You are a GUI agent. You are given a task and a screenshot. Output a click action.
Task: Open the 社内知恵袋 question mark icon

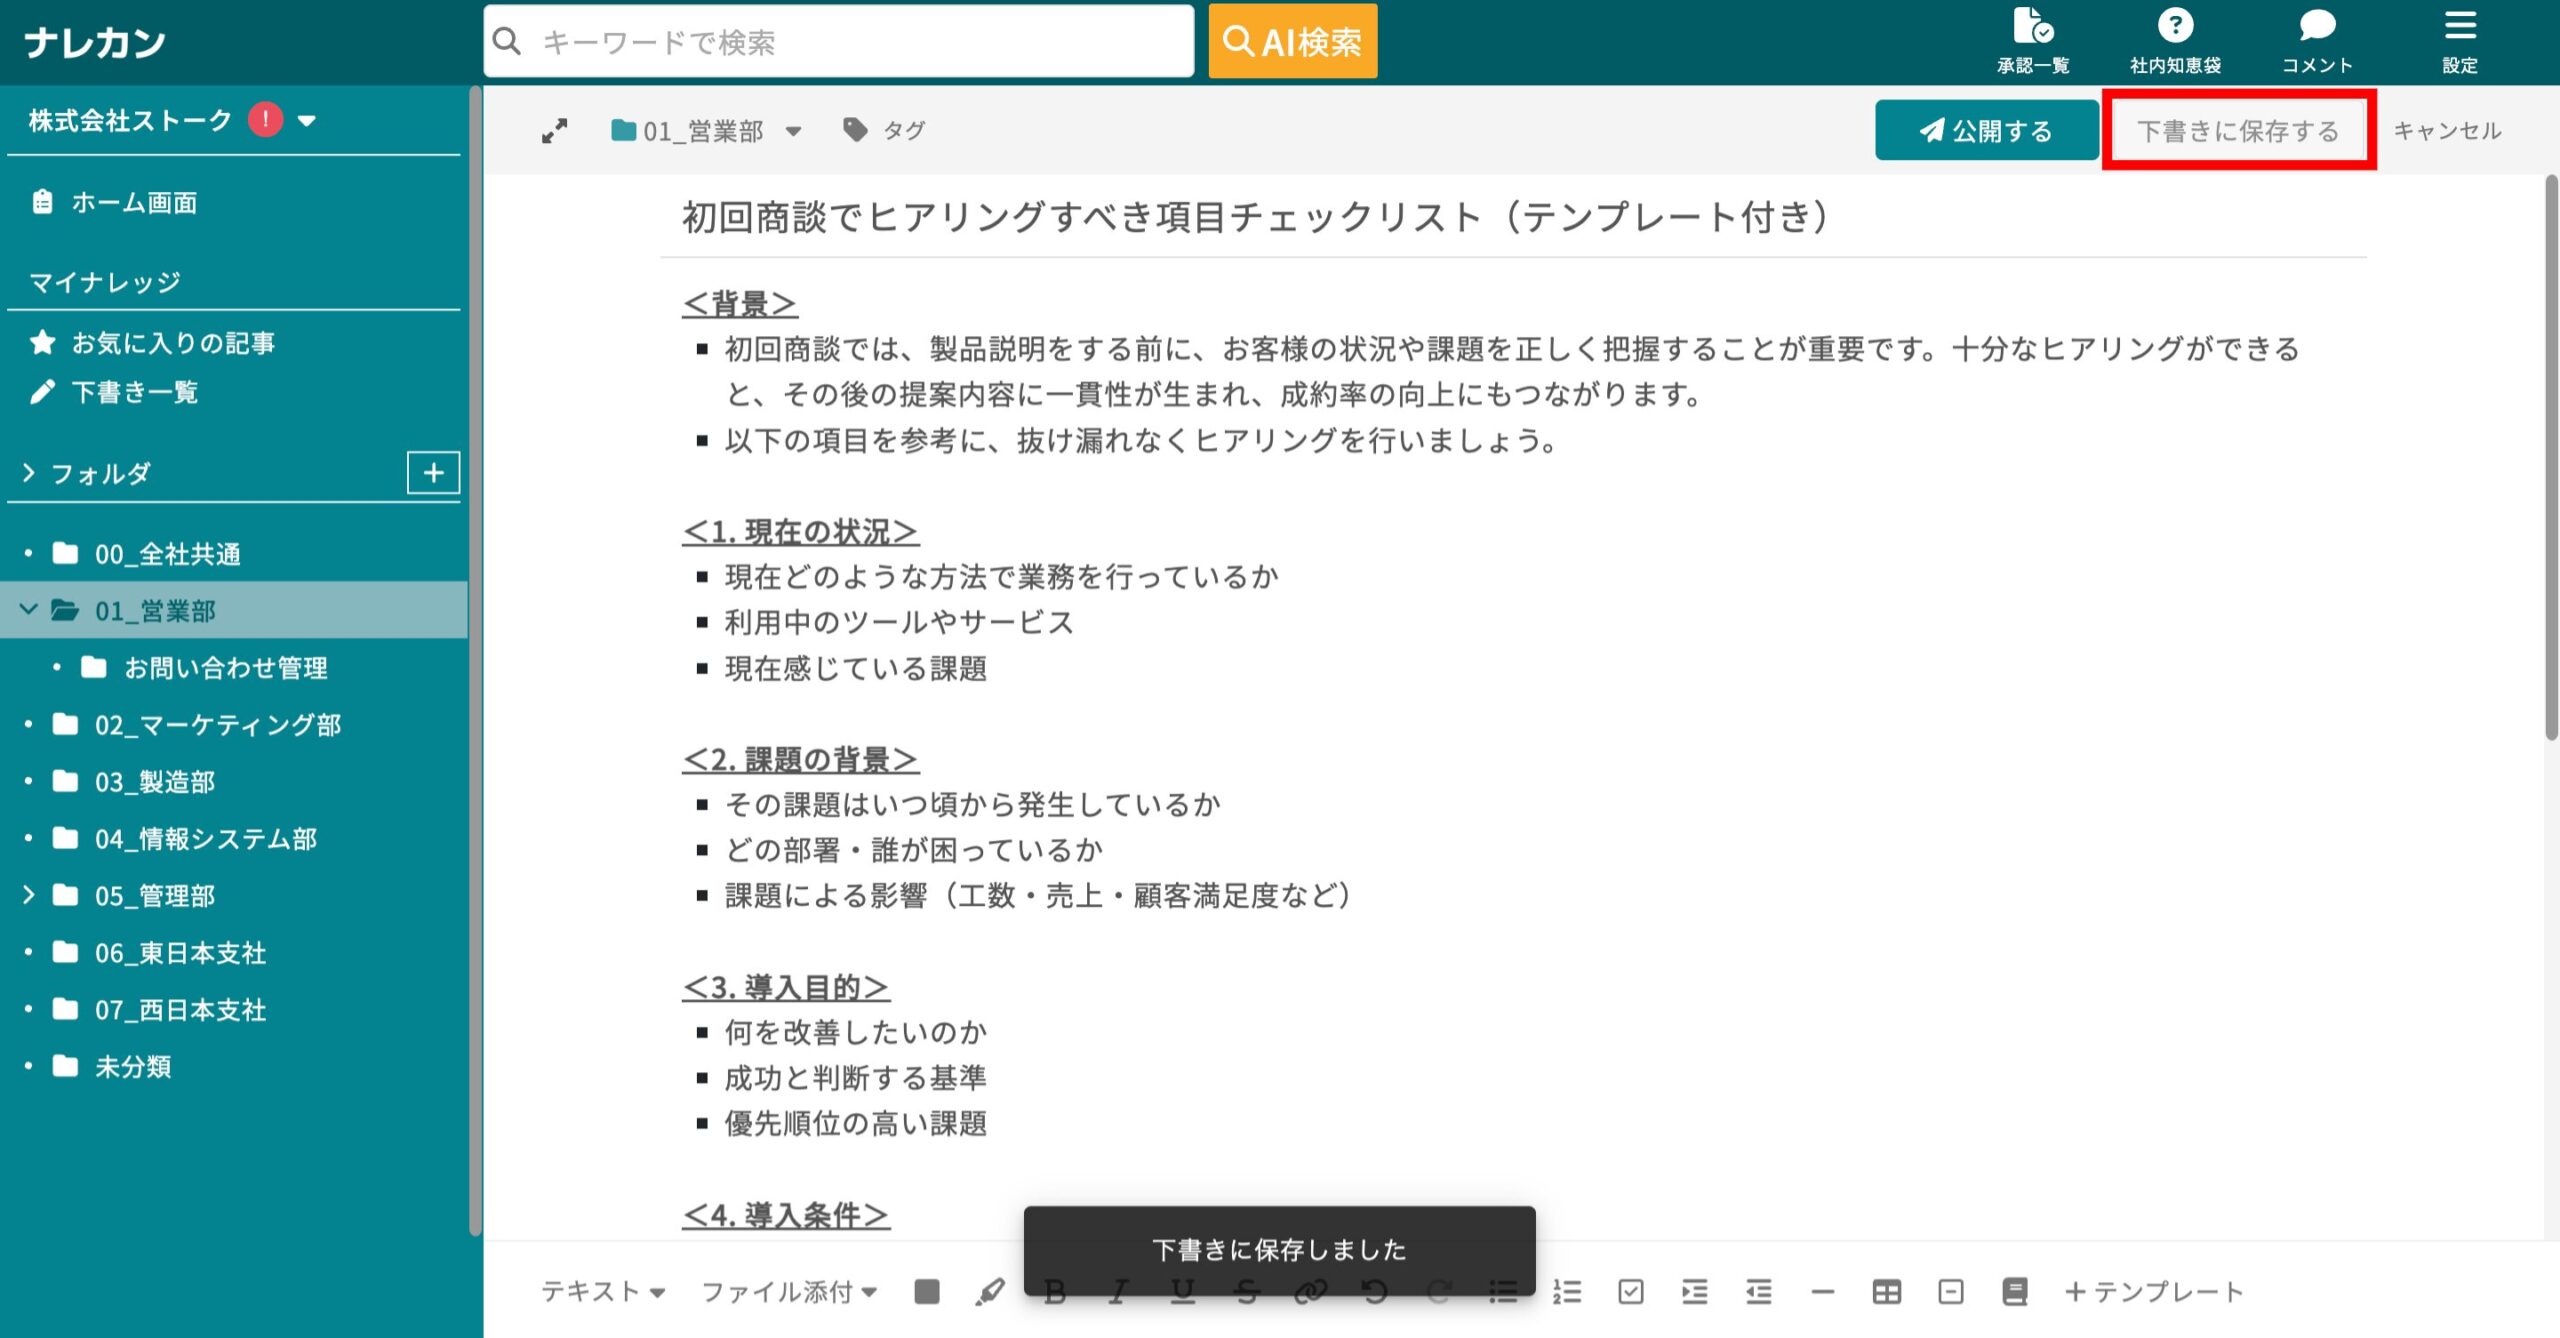tap(2175, 40)
